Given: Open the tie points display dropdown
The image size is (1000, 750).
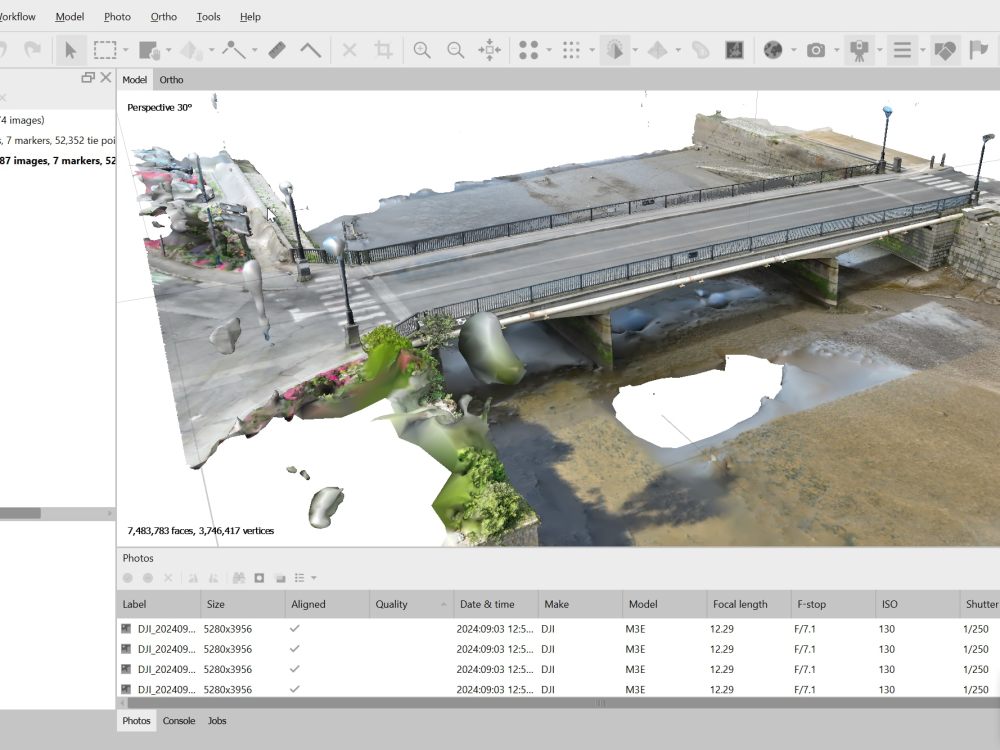Looking at the screenshot, I should [548, 50].
